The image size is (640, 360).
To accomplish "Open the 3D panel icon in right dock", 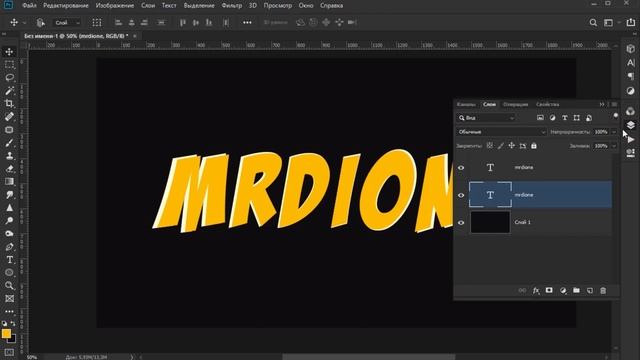I will (631, 49).
